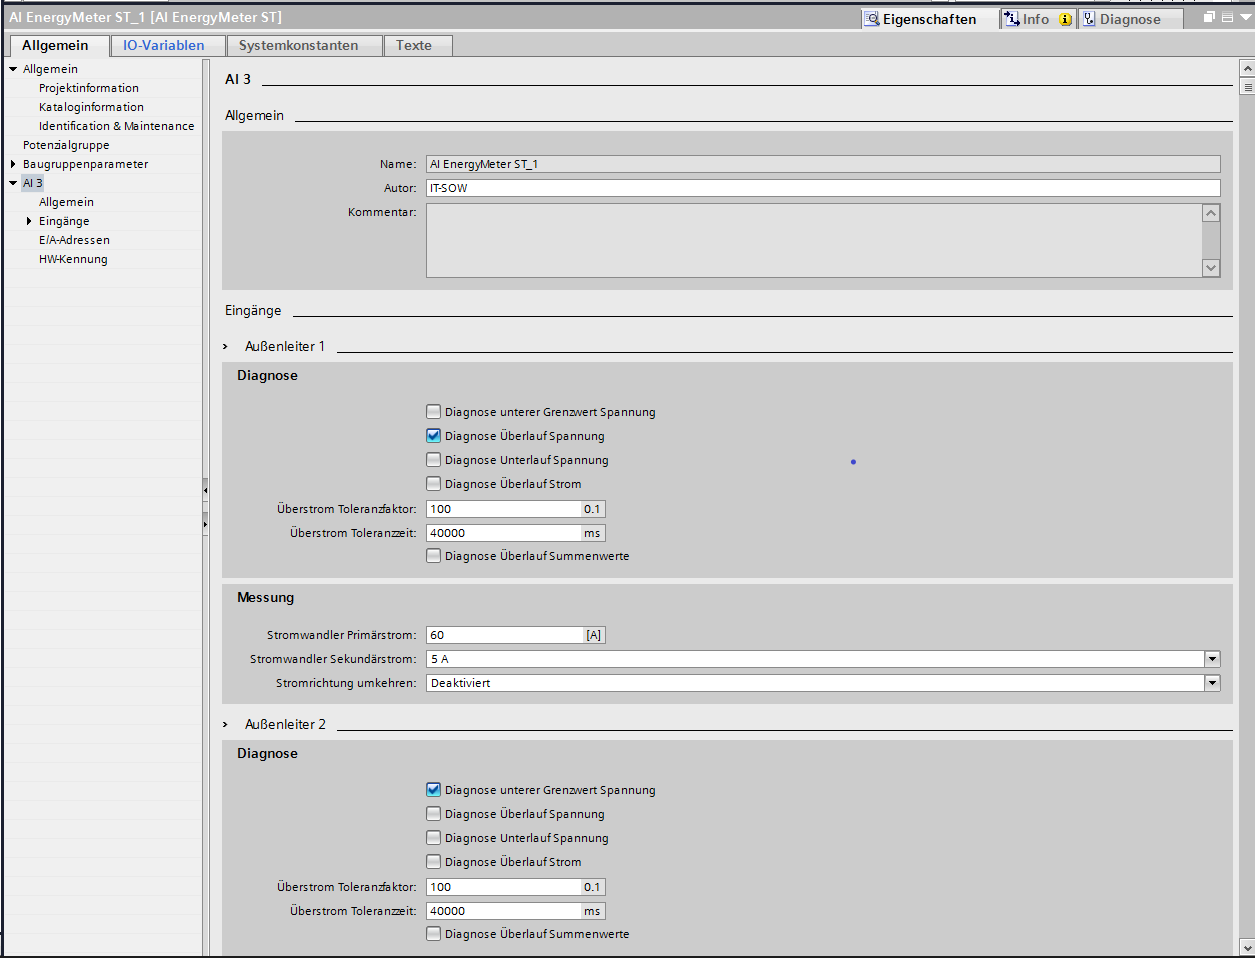Click the Info tab arrow icon

pyautogui.click(x=1012, y=19)
